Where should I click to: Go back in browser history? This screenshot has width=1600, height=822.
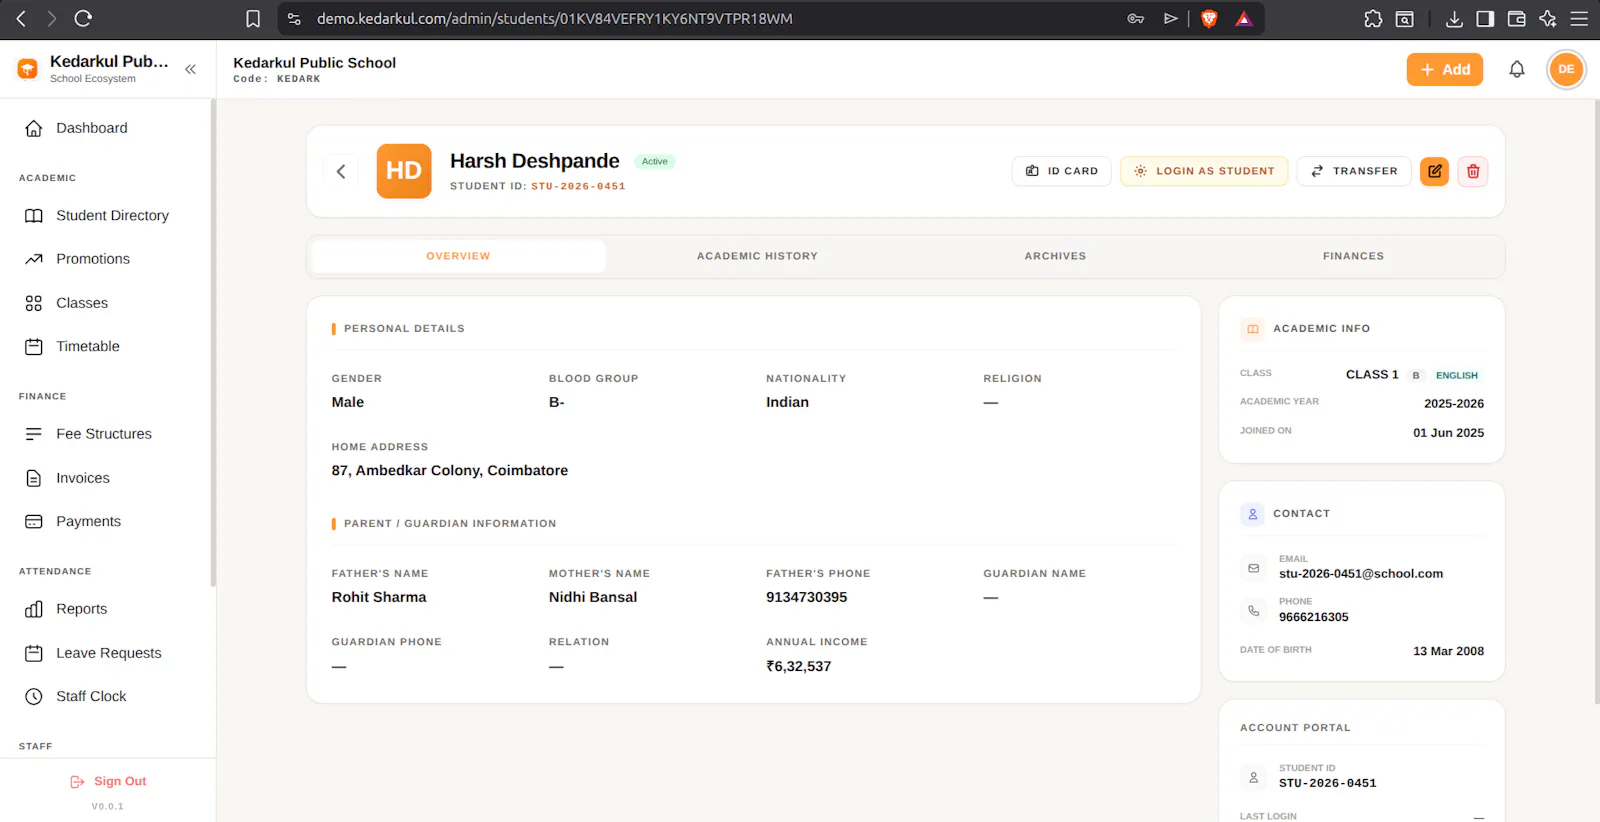(x=21, y=18)
